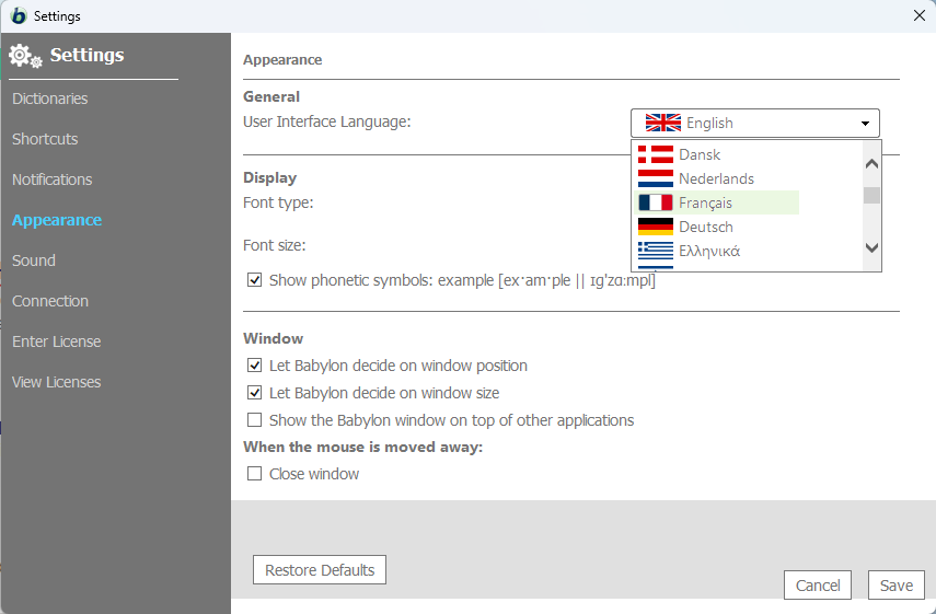Open Connection settings

50,301
